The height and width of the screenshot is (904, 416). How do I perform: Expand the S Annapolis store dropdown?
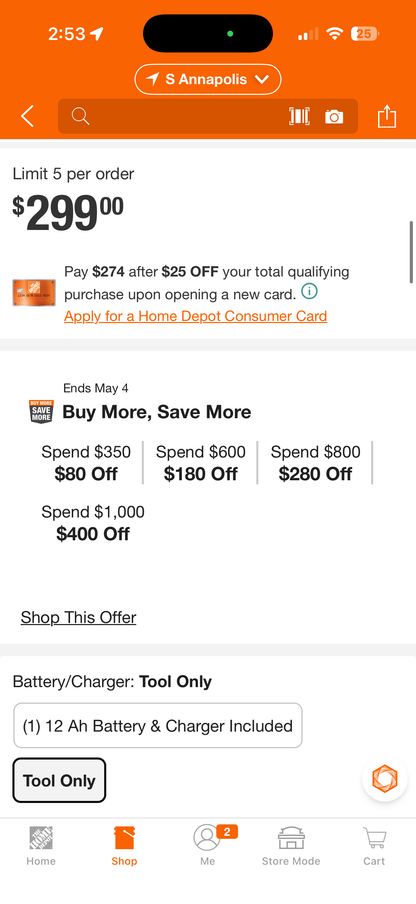208,80
